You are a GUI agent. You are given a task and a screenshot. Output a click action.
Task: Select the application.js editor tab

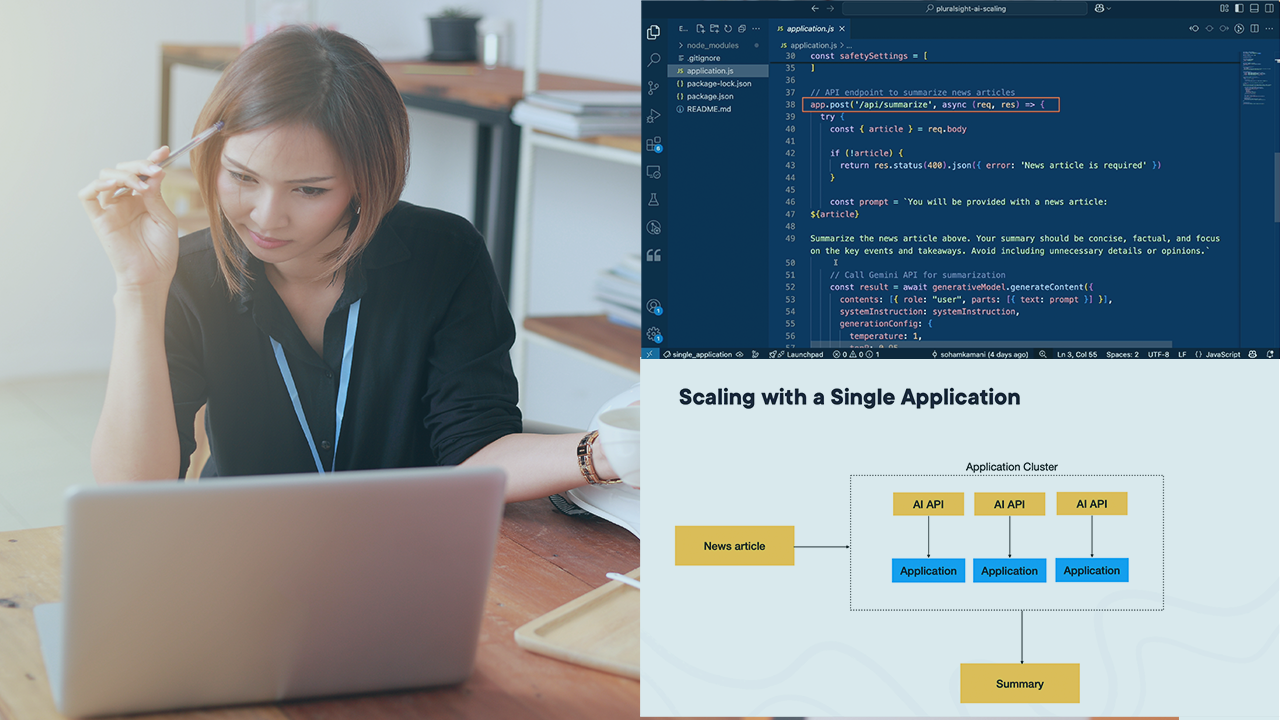[x=809, y=29]
